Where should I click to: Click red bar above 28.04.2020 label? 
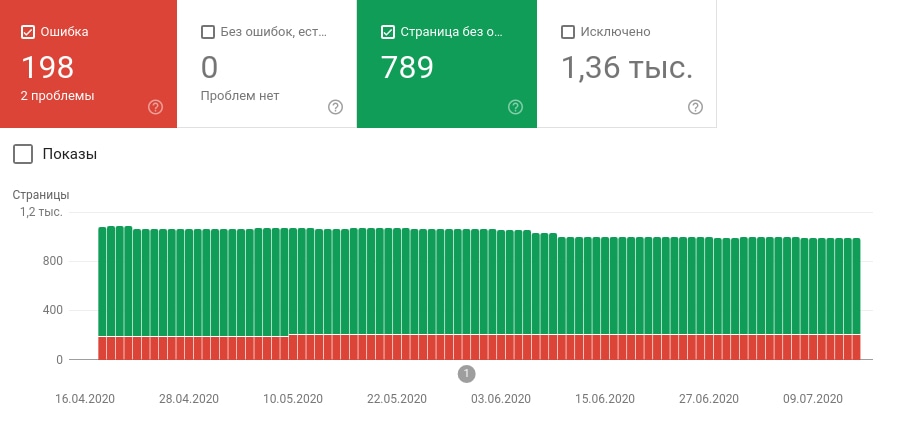coord(189,348)
